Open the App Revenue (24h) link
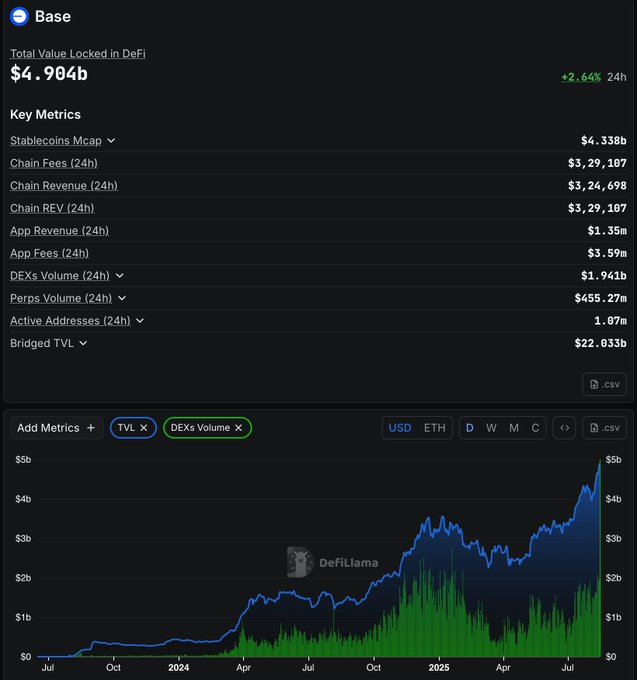Screen dimensions: 637x680 coord(59,231)
